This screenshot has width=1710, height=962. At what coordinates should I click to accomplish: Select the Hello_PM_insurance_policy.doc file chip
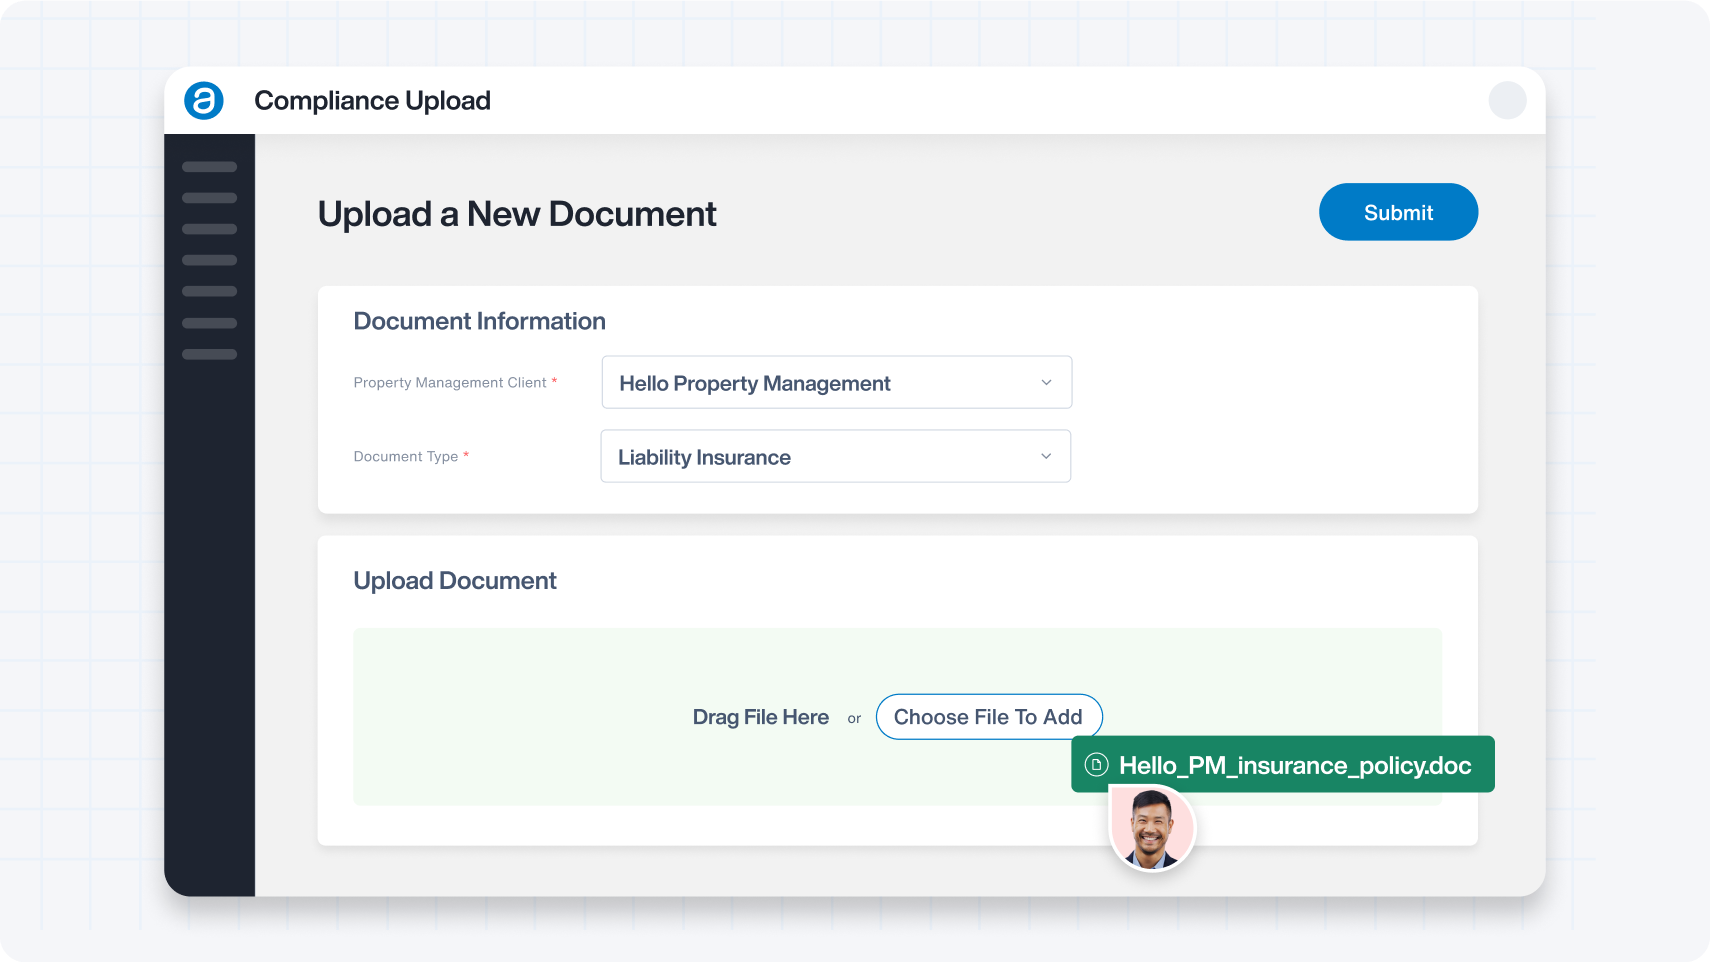coord(1283,764)
